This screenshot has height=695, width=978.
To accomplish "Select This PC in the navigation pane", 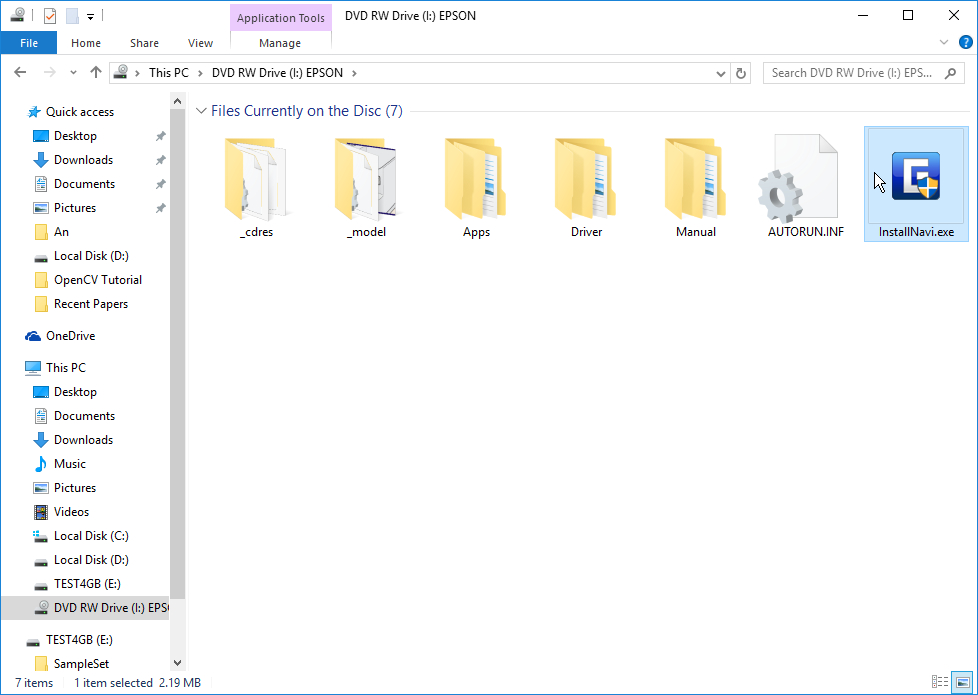I will (x=65, y=367).
